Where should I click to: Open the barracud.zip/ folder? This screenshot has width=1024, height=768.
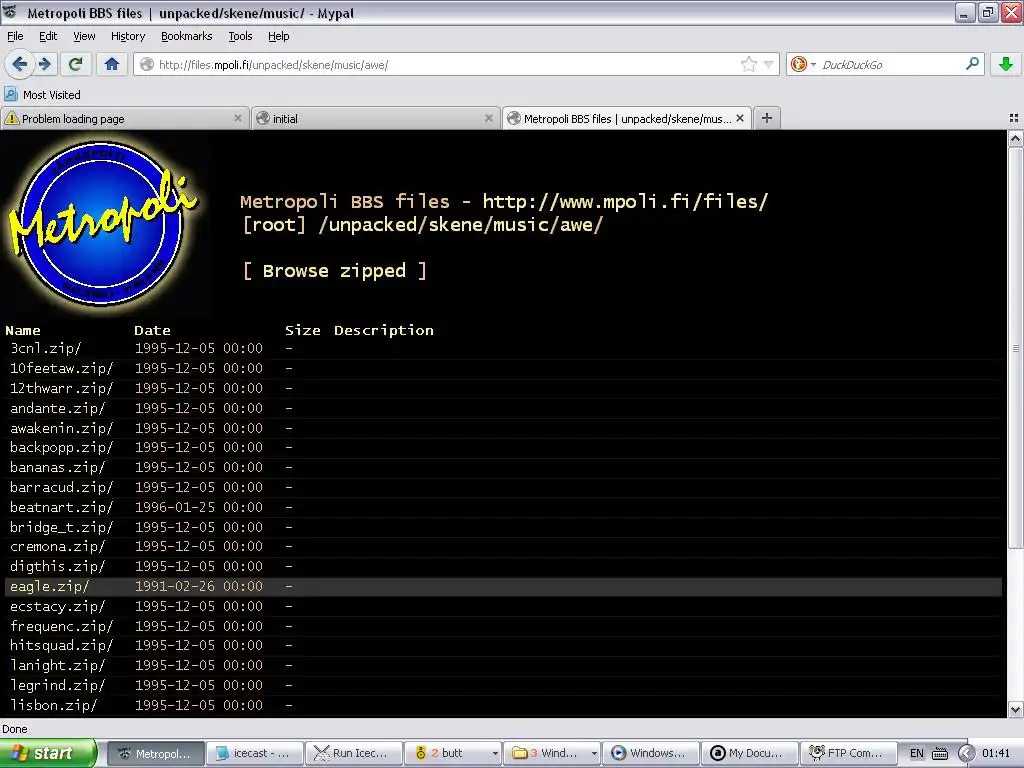[61, 487]
